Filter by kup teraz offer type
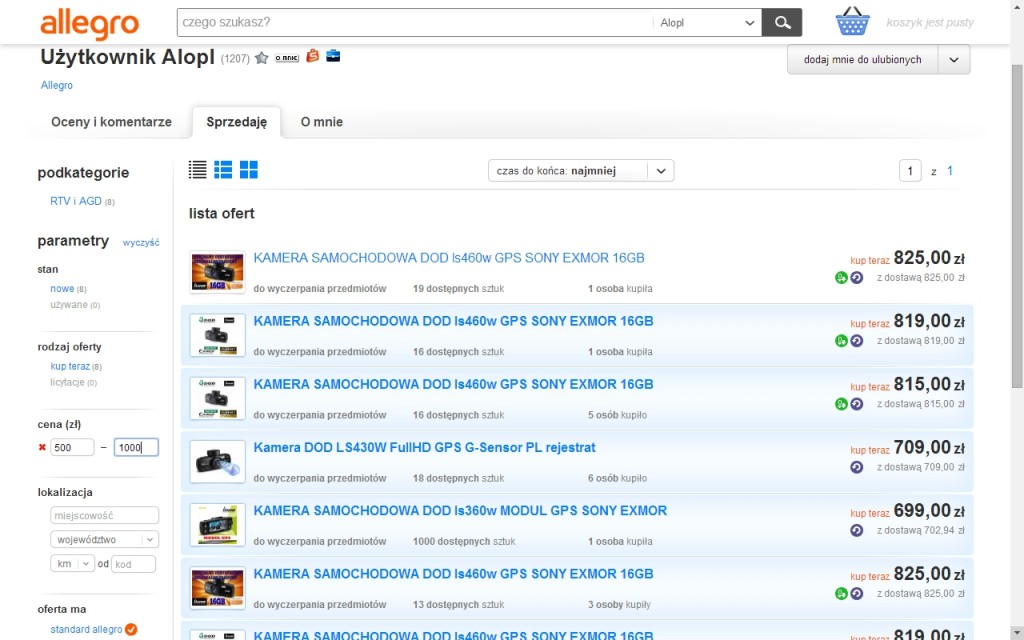This screenshot has height=640, width=1024. click(70, 366)
